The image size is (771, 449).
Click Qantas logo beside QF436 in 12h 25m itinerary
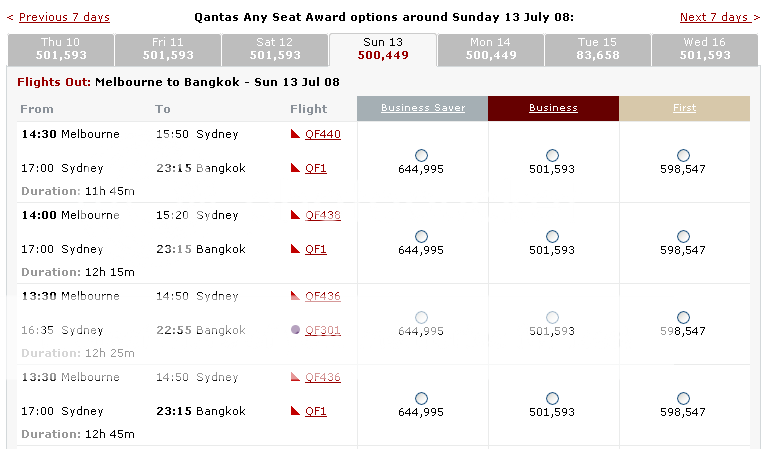295,296
